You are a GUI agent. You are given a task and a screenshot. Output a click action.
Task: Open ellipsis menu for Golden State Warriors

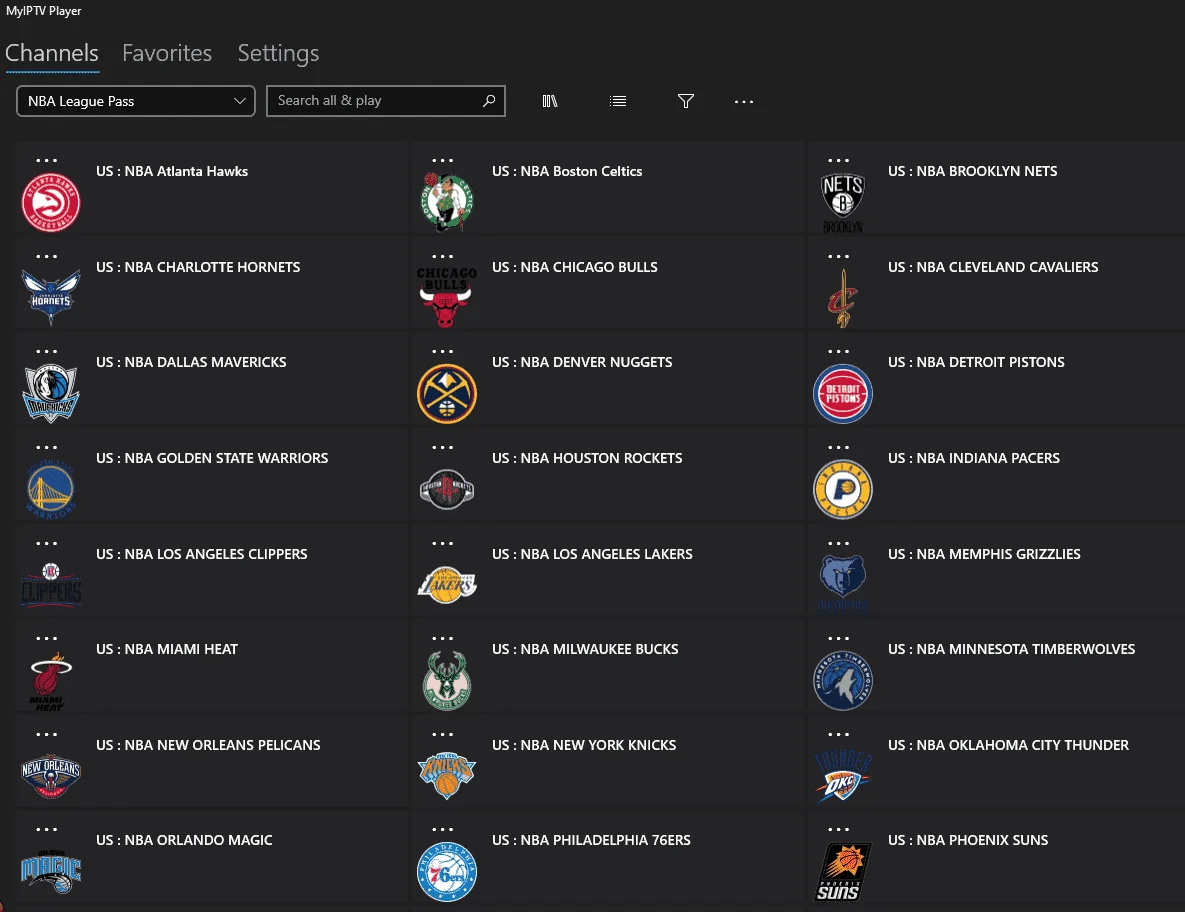(46, 447)
